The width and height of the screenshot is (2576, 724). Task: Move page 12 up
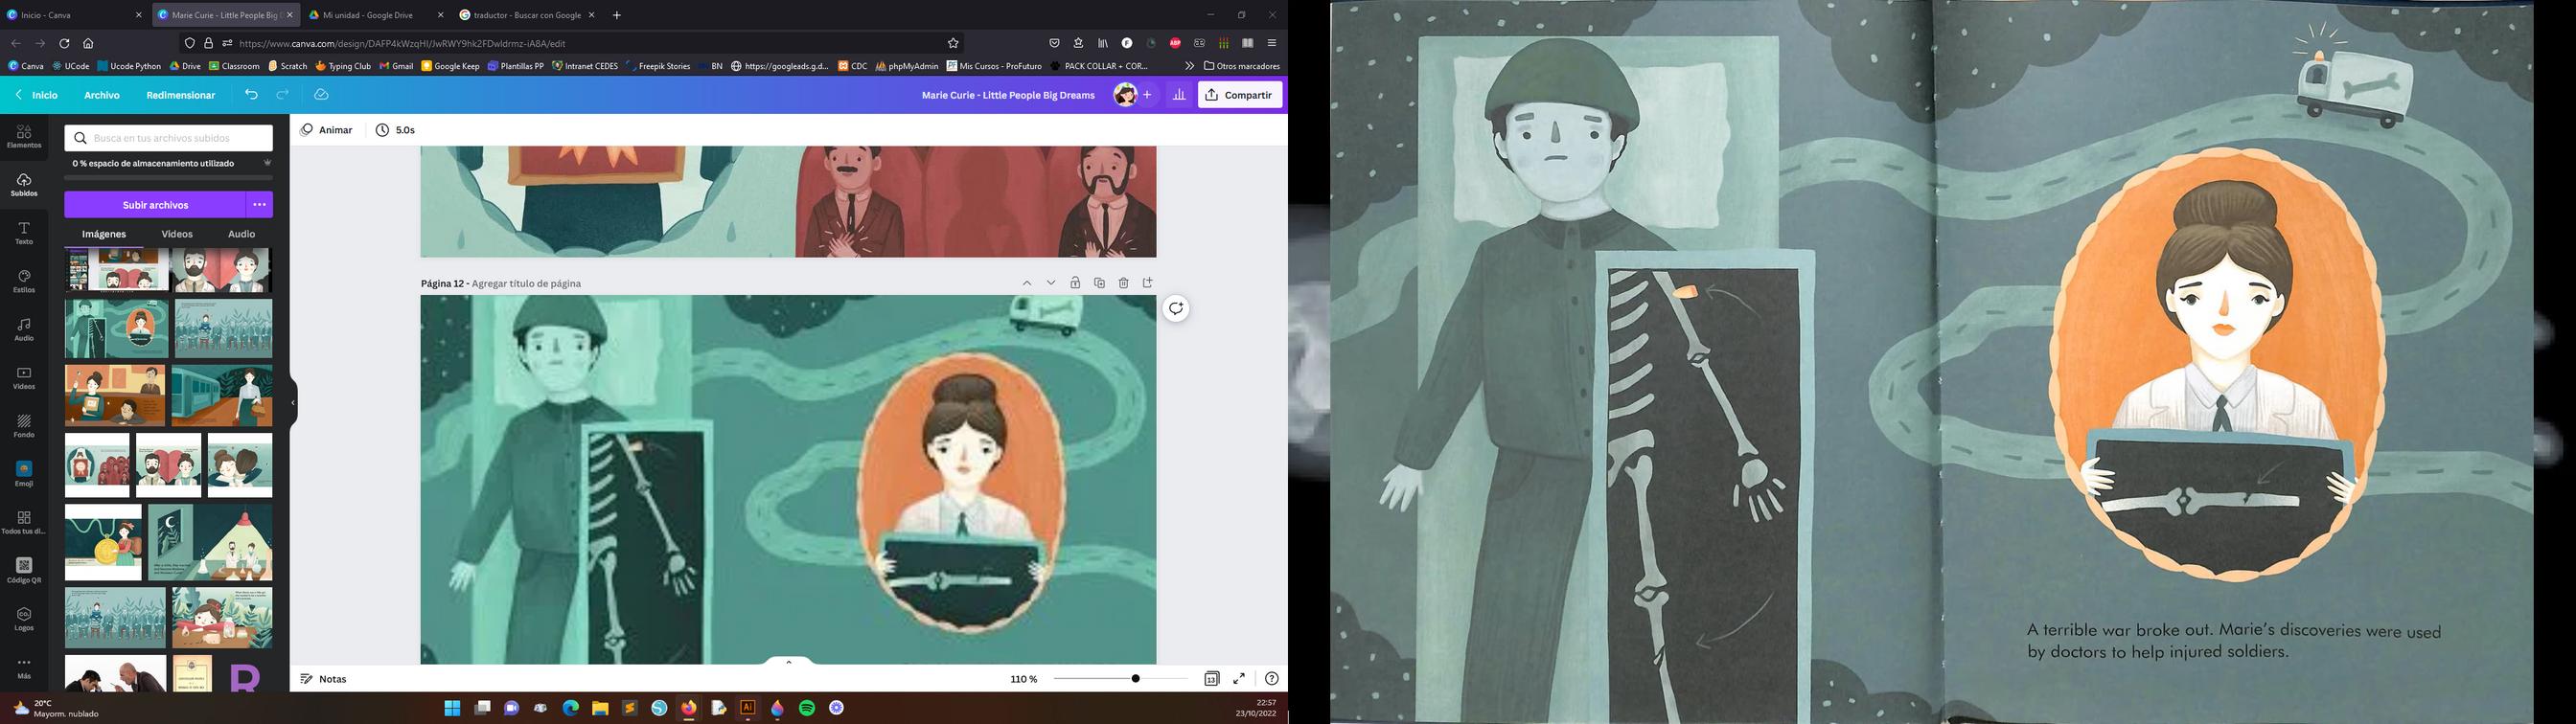pos(1027,283)
